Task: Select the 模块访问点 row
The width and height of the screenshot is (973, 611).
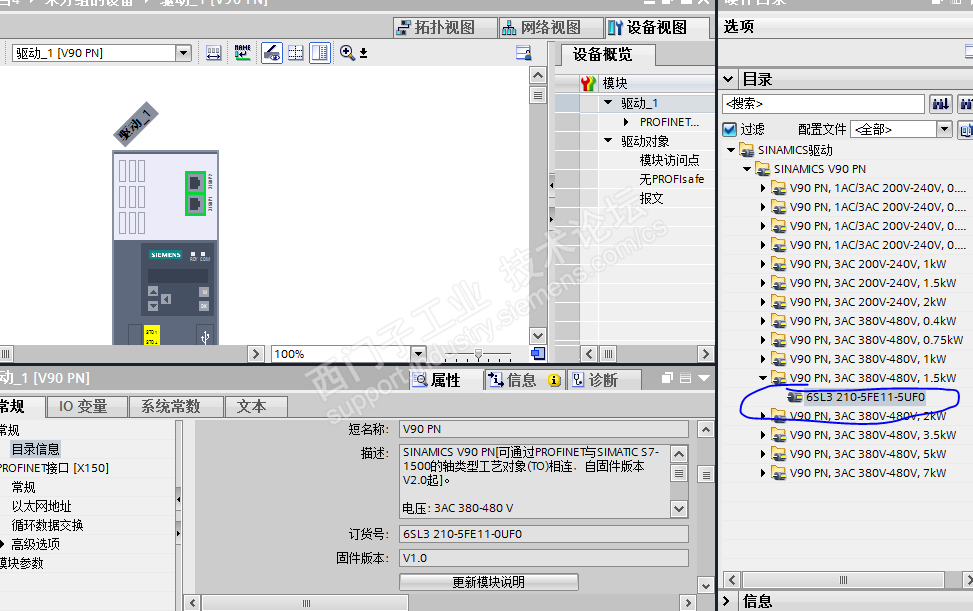Action: [x=669, y=160]
